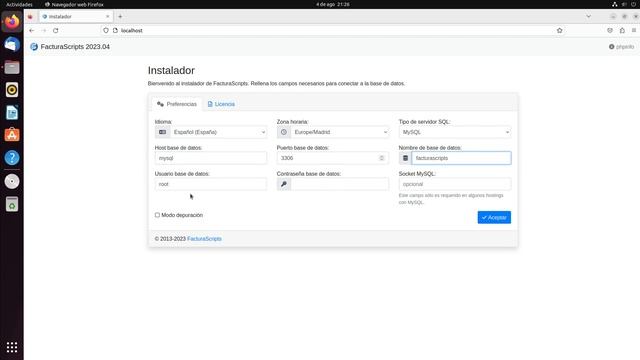Click the FacturaScripts logo icon
The width and height of the screenshot is (640, 360).
34,47
